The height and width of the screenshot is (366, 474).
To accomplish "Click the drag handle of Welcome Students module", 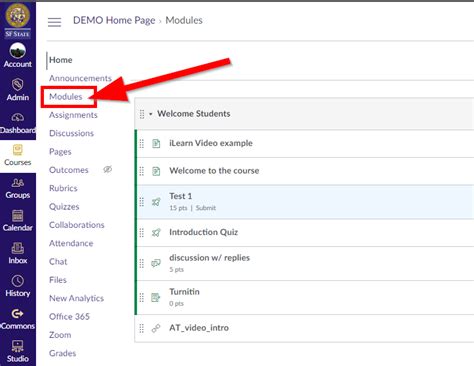I will pyautogui.click(x=142, y=114).
